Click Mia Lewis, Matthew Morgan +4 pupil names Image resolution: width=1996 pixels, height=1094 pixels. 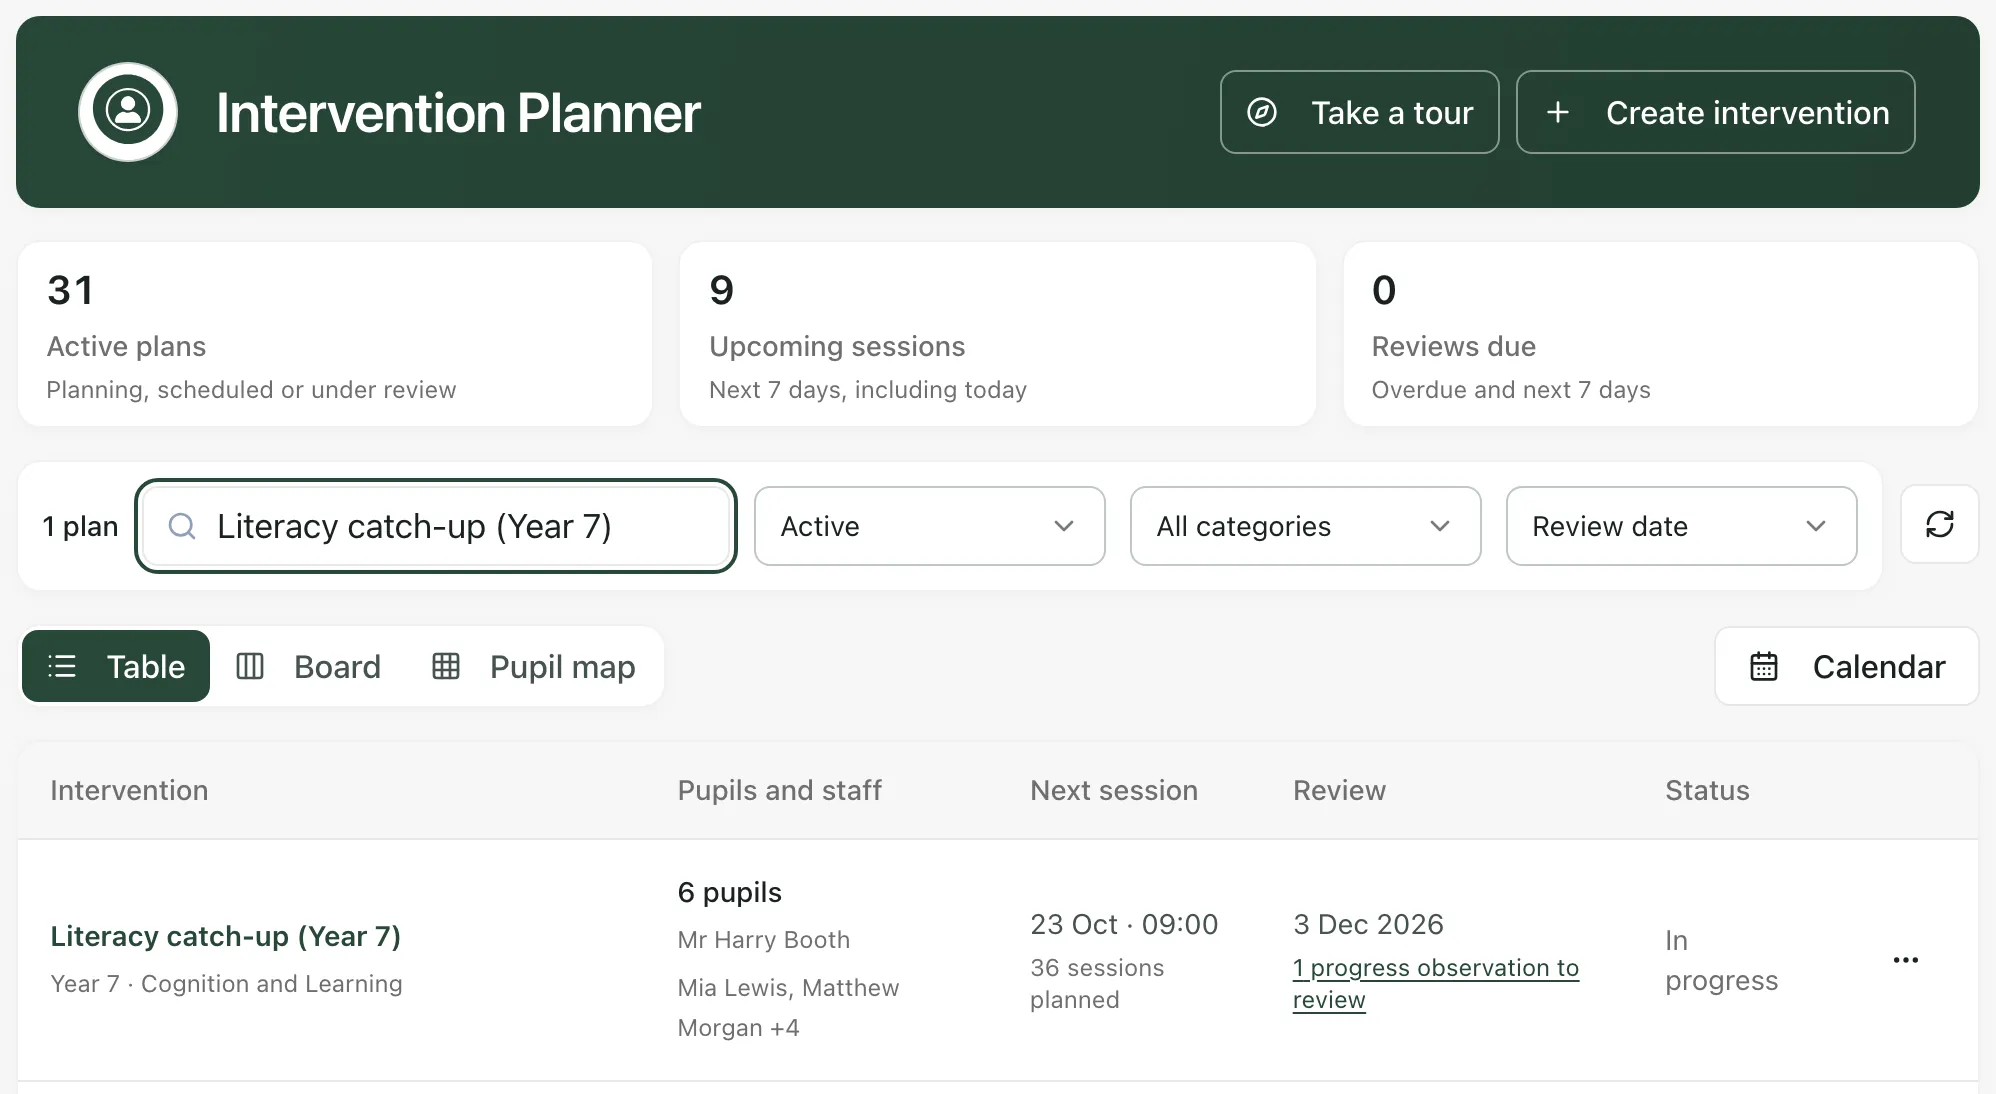tap(788, 1008)
